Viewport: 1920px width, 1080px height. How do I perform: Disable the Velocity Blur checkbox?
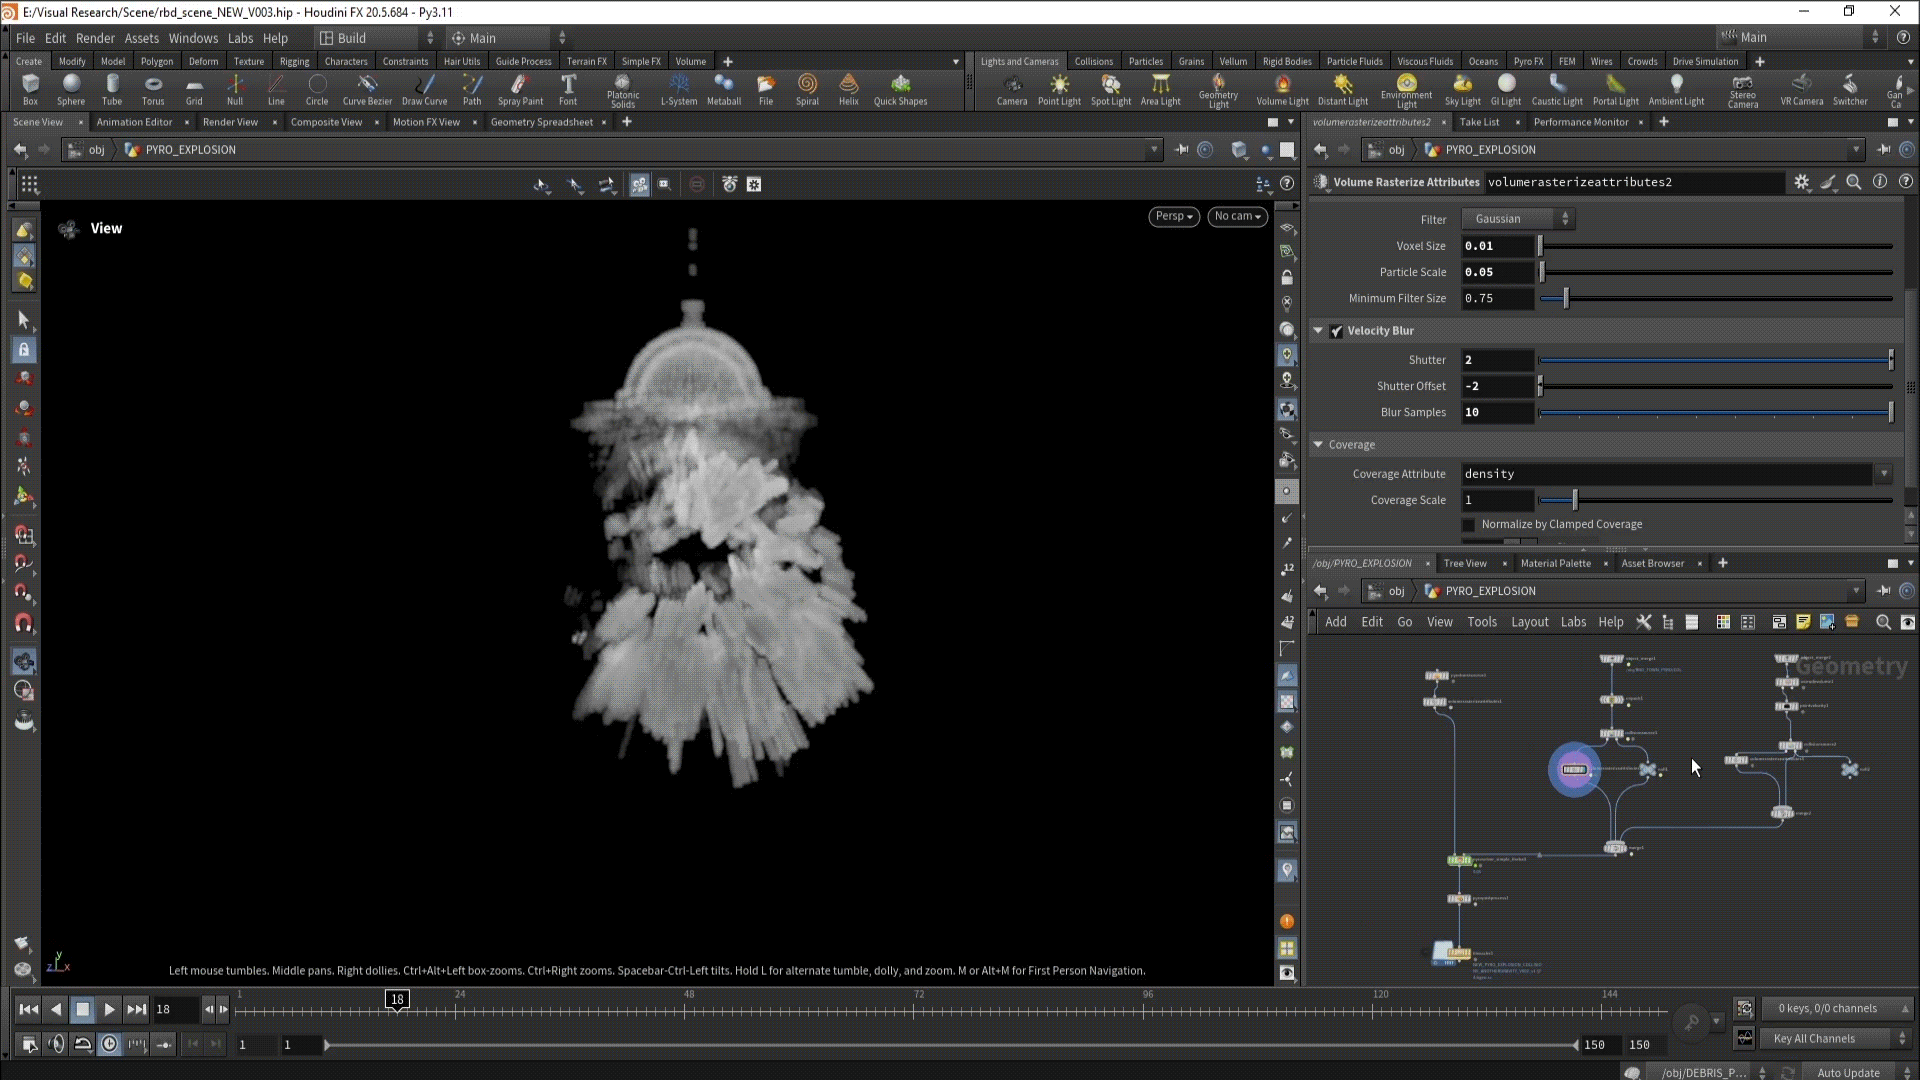1337,331
